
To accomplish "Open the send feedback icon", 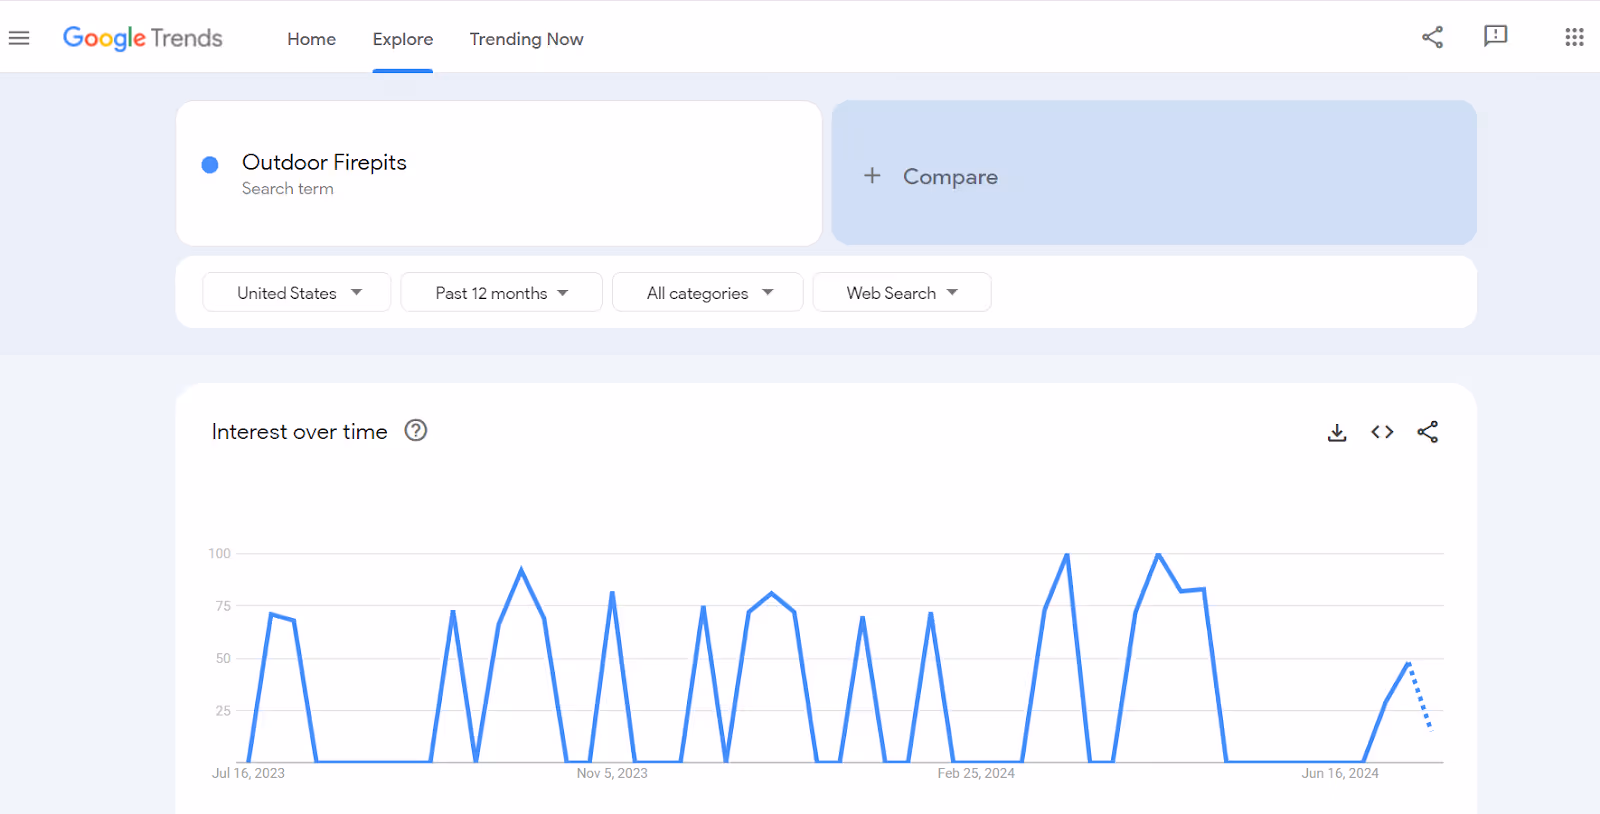I will click(1495, 36).
